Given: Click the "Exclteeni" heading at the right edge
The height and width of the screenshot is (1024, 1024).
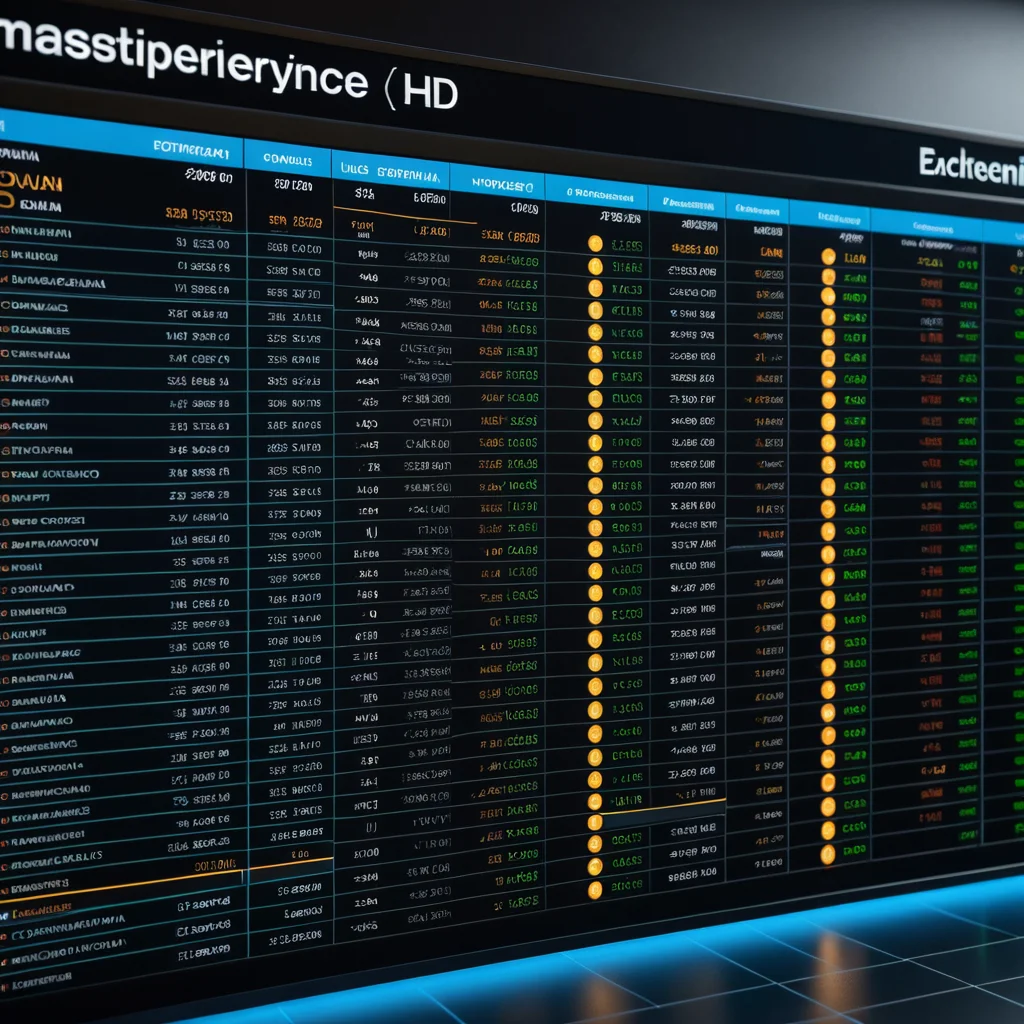Looking at the screenshot, I should (x=971, y=166).
